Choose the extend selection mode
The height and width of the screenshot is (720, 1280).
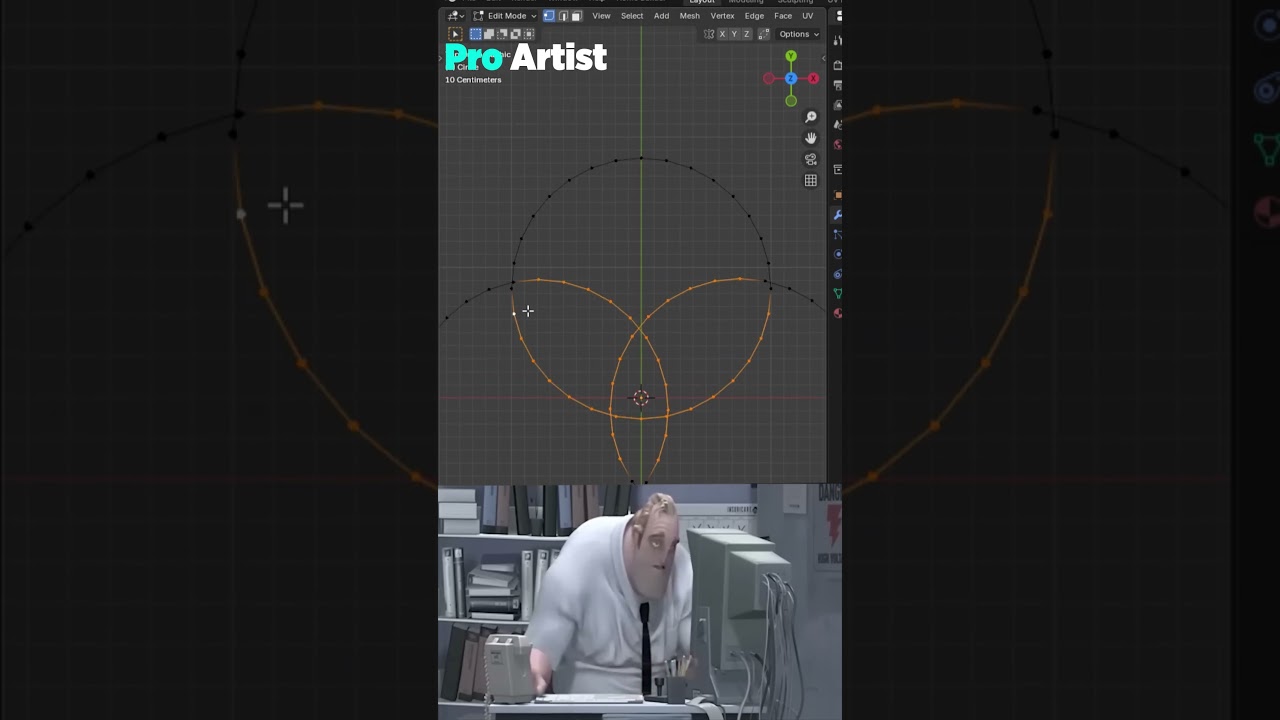(x=489, y=34)
